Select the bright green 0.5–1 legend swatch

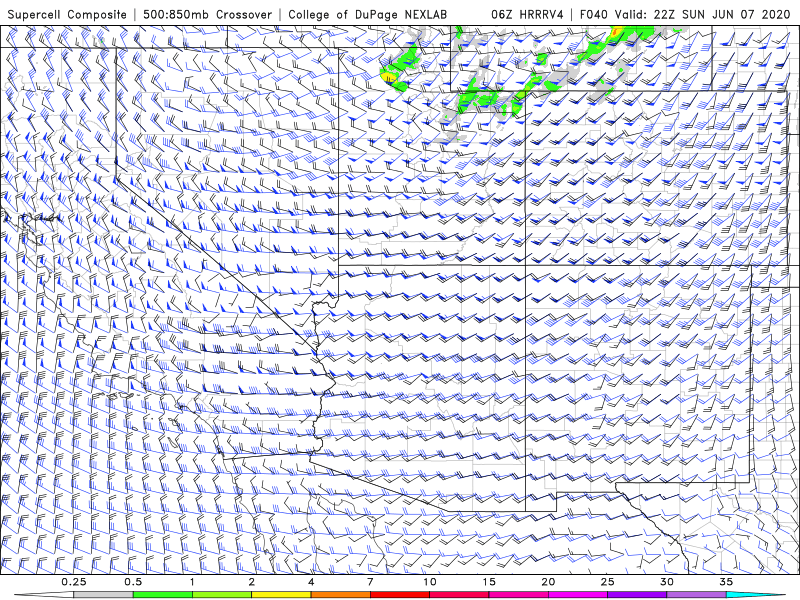pos(162,595)
